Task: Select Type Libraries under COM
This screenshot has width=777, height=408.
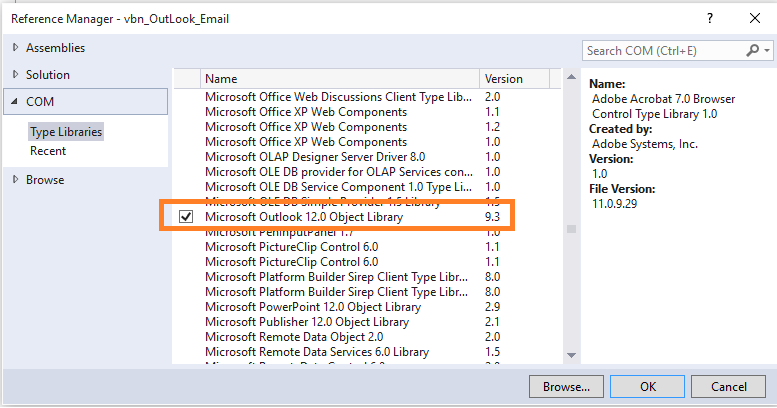Action: [x=66, y=132]
